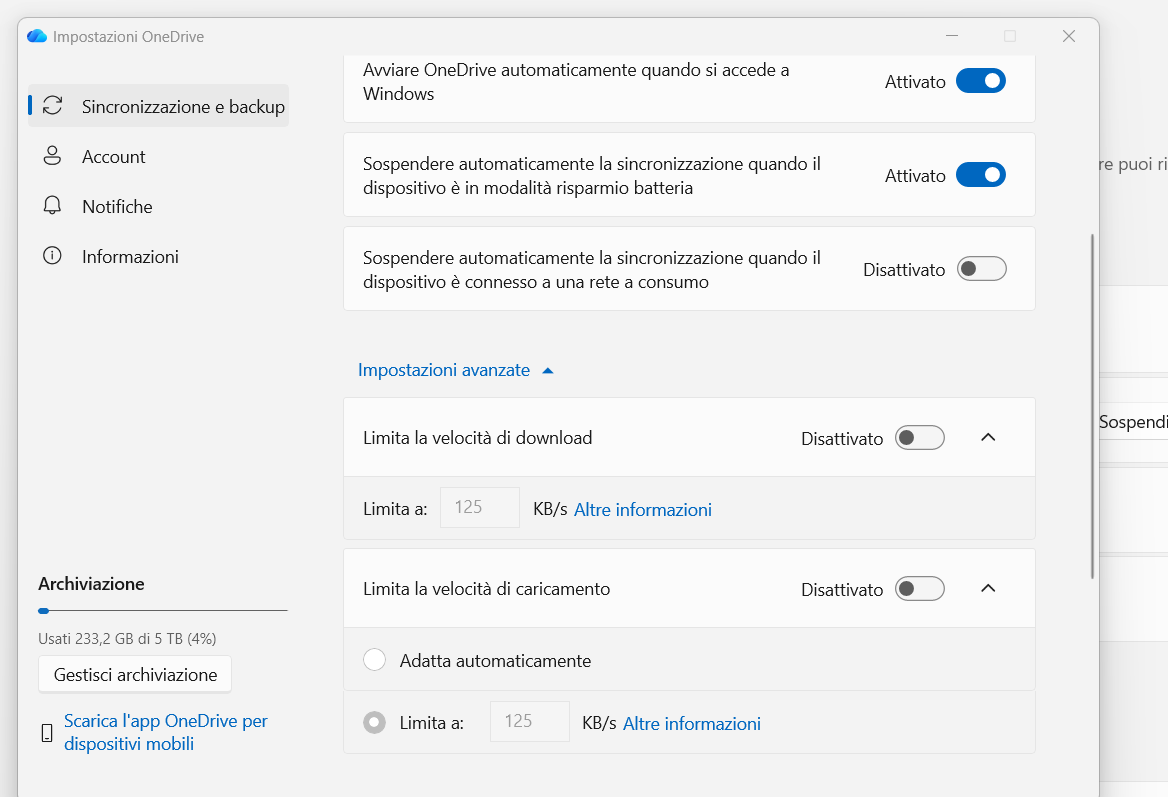Open Scarica l'app OneDrive per dispositivi mobili link

(x=165, y=732)
